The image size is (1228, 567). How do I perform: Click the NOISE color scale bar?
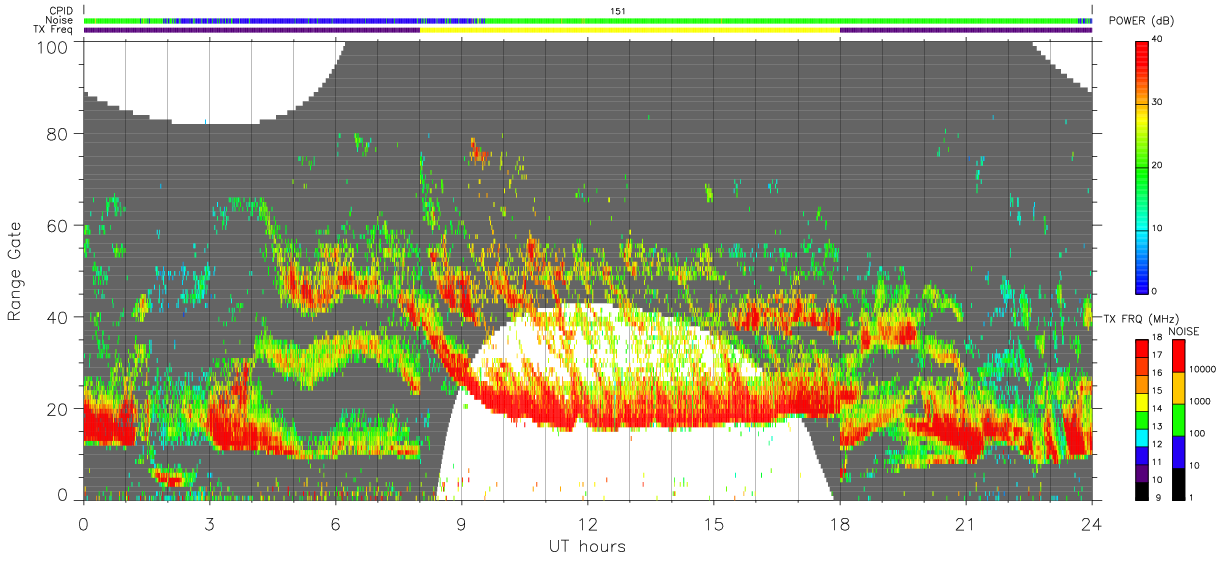pyautogui.click(x=1178, y=420)
